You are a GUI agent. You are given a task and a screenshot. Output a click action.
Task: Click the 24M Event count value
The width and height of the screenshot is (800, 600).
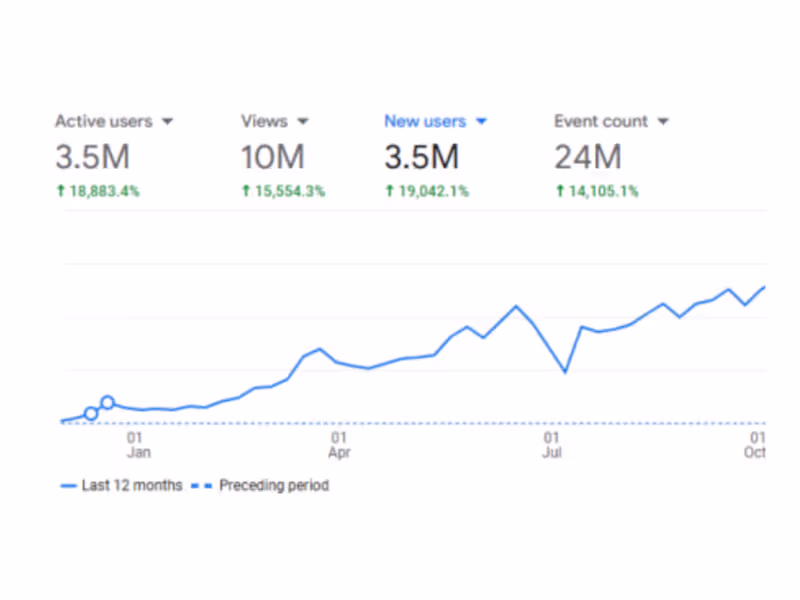[586, 157]
